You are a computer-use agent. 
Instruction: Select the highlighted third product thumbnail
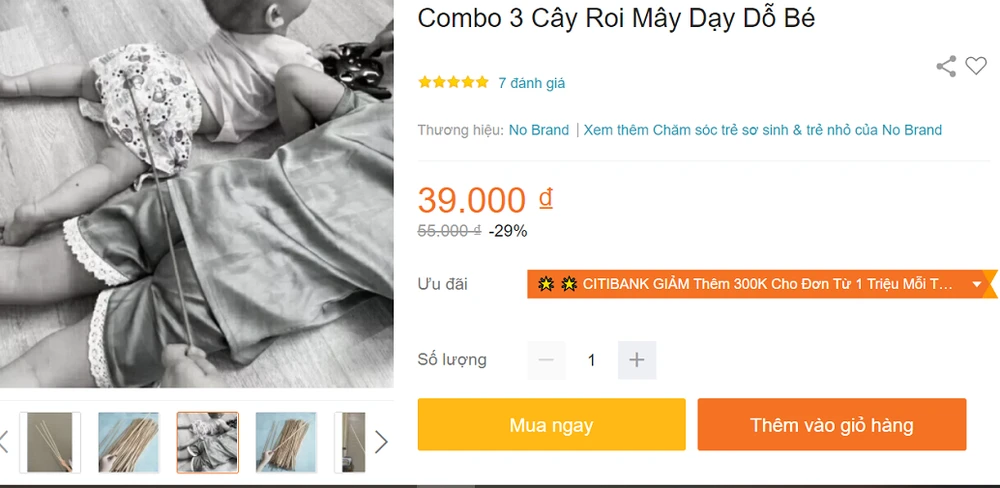click(208, 442)
